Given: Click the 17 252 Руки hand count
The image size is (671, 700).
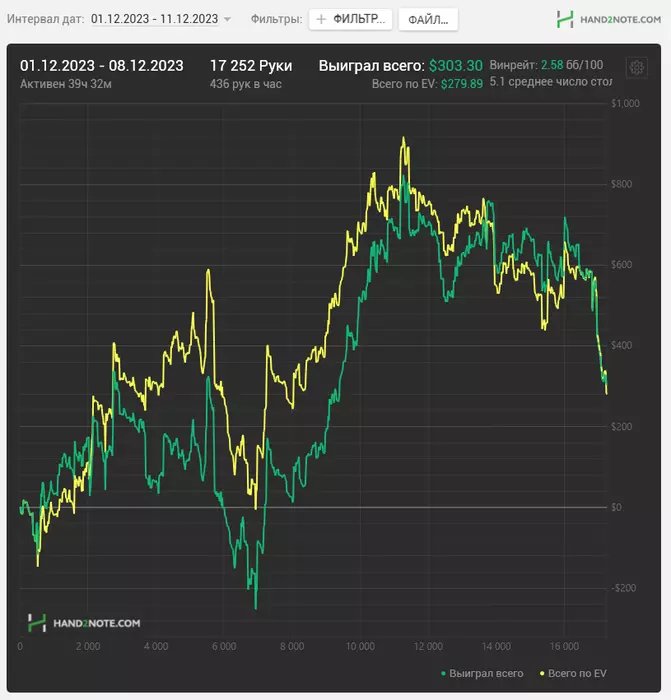Looking at the screenshot, I should tap(251, 66).
